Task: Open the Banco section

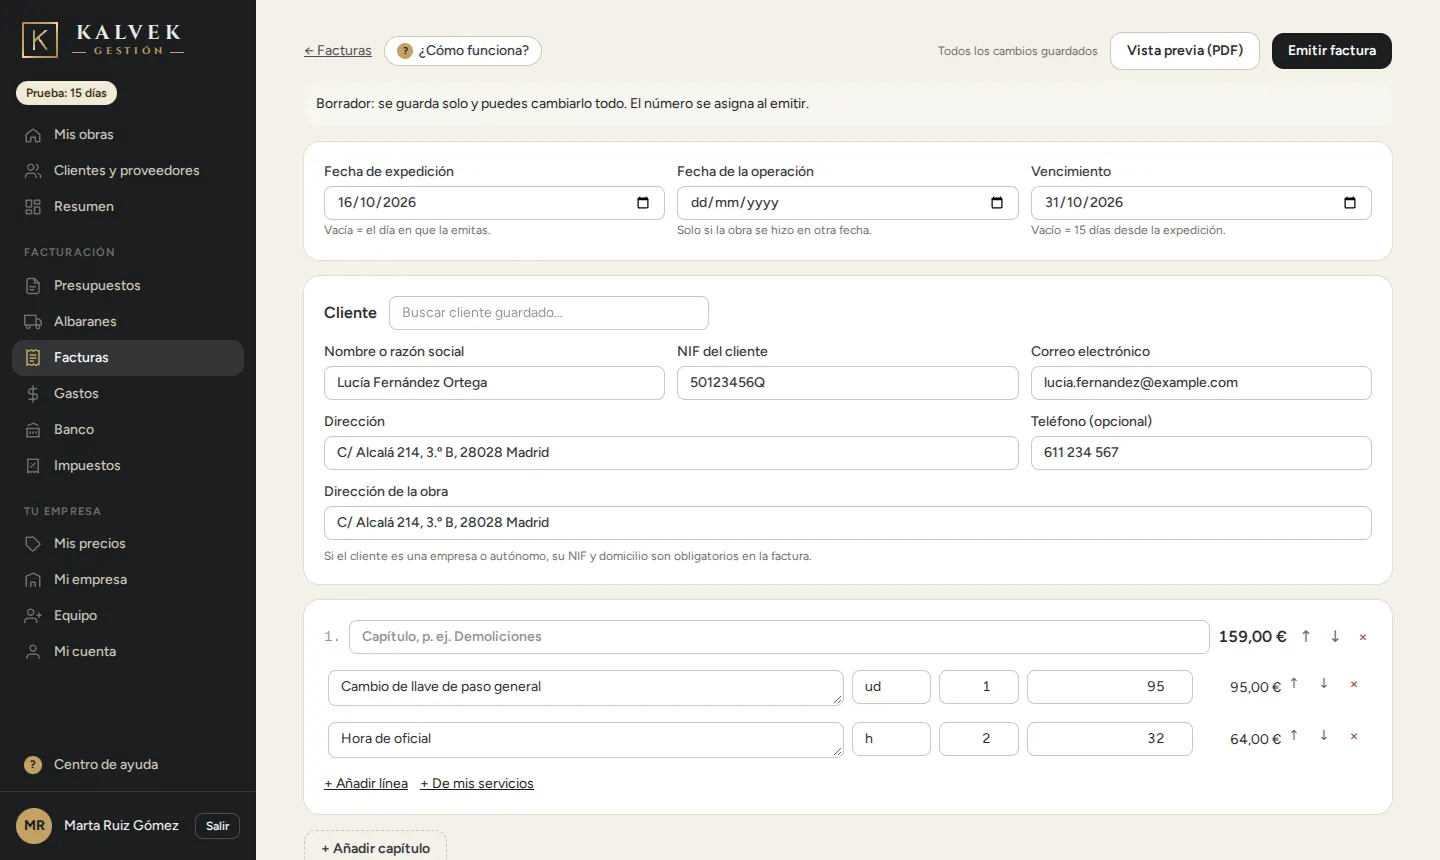Action: click(x=128, y=430)
